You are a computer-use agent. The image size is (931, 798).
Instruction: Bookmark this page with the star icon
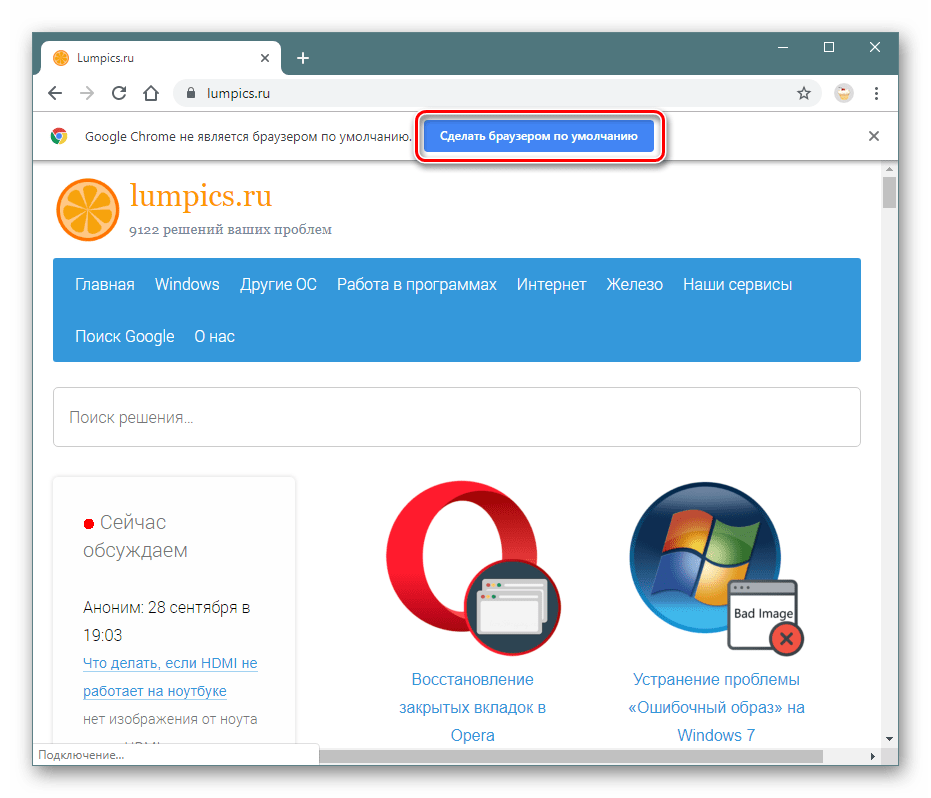tap(803, 93)
